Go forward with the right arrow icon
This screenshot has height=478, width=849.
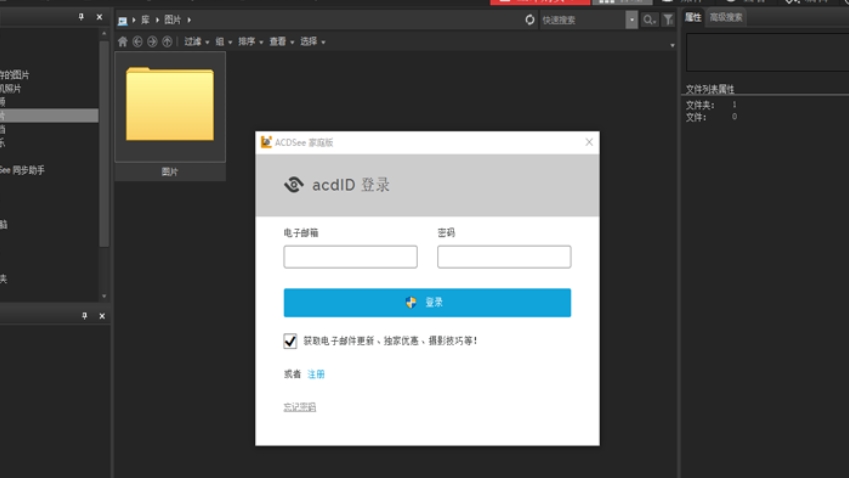(x=152, y=42)
